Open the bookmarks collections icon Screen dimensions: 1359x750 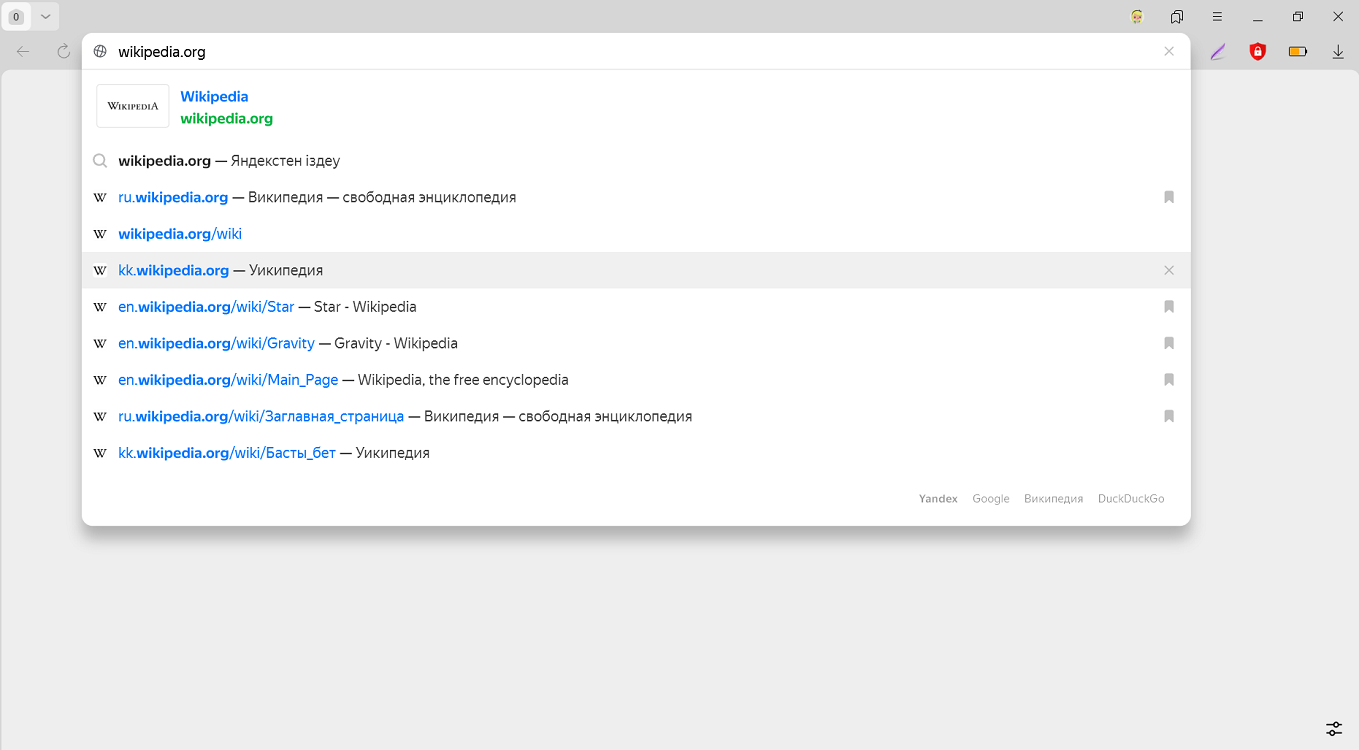click(1177, 17)
